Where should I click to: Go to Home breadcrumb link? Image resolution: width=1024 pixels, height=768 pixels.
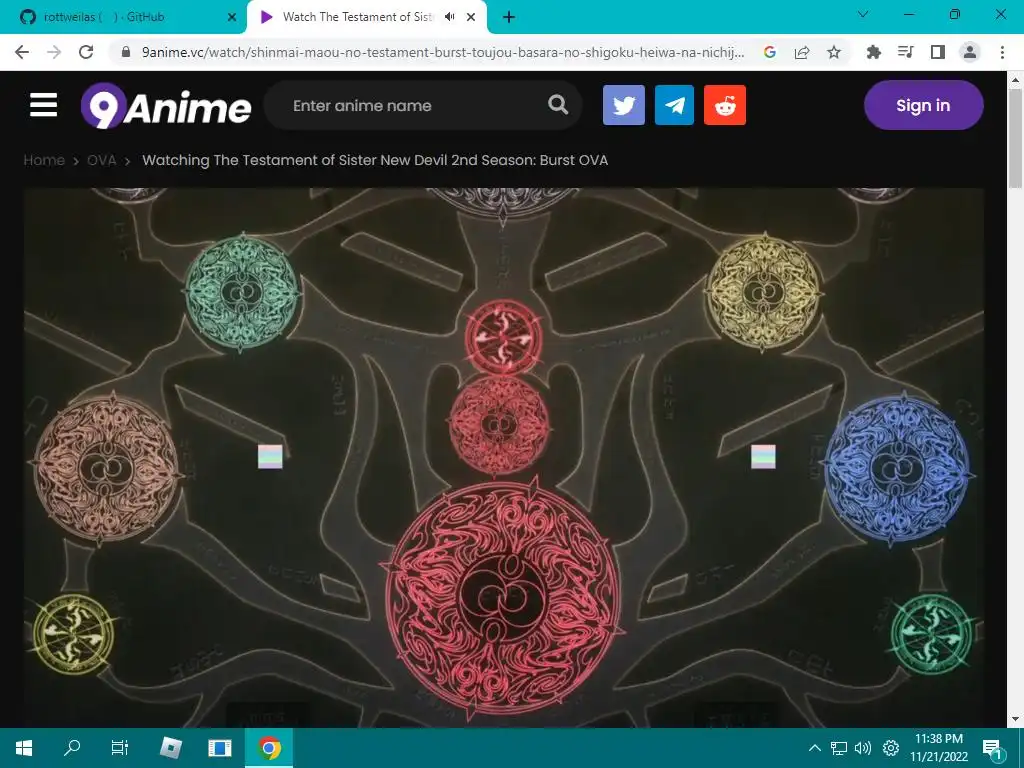tap(44, 160)
